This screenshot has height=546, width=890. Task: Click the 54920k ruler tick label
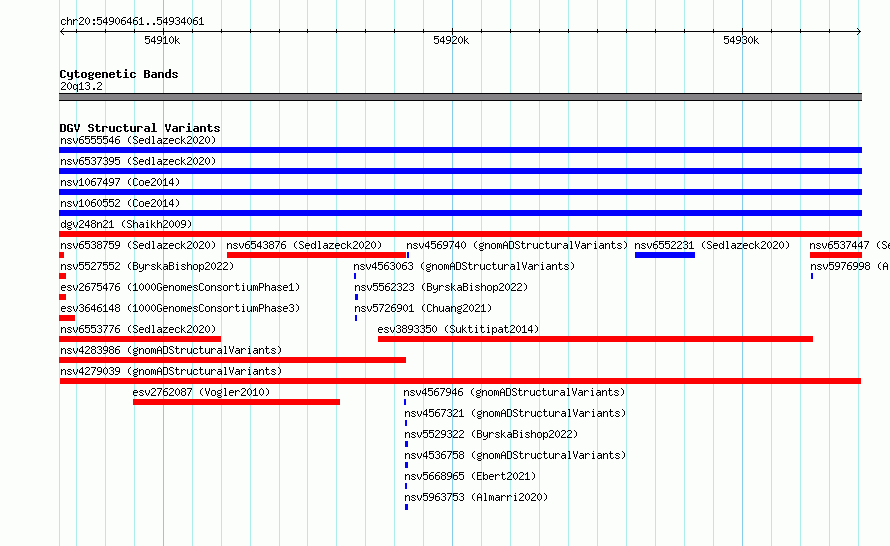point(451,40)
